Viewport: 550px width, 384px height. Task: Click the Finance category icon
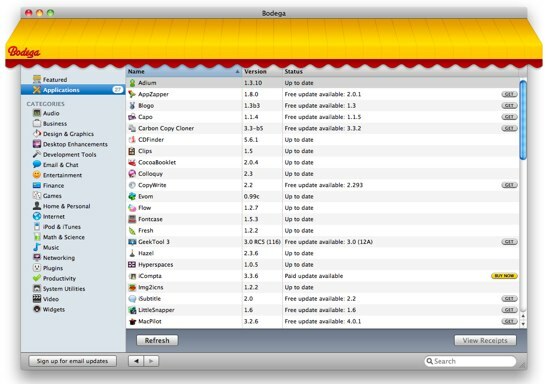tap(37, 185)
